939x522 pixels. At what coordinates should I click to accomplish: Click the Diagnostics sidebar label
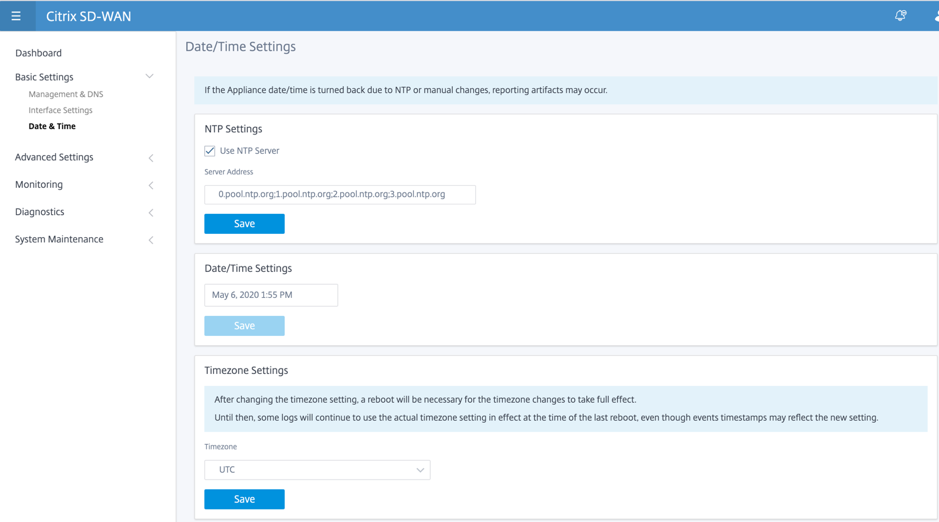40,212
